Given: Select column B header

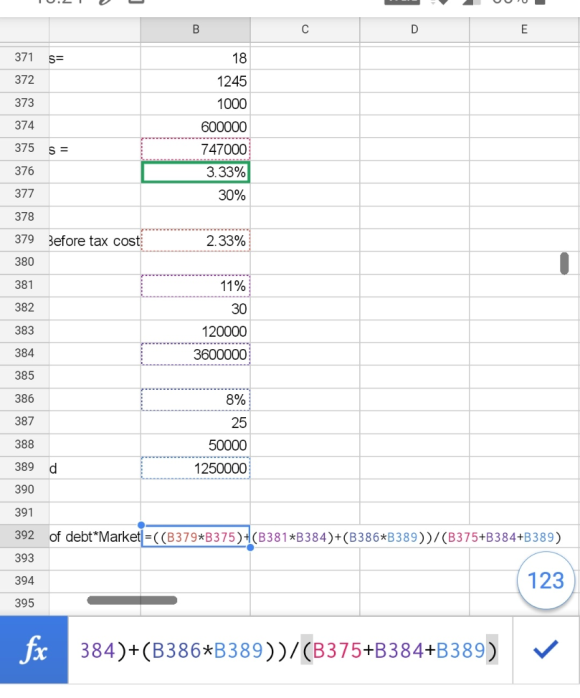Looking at the screenshot, I should (195, 30).
